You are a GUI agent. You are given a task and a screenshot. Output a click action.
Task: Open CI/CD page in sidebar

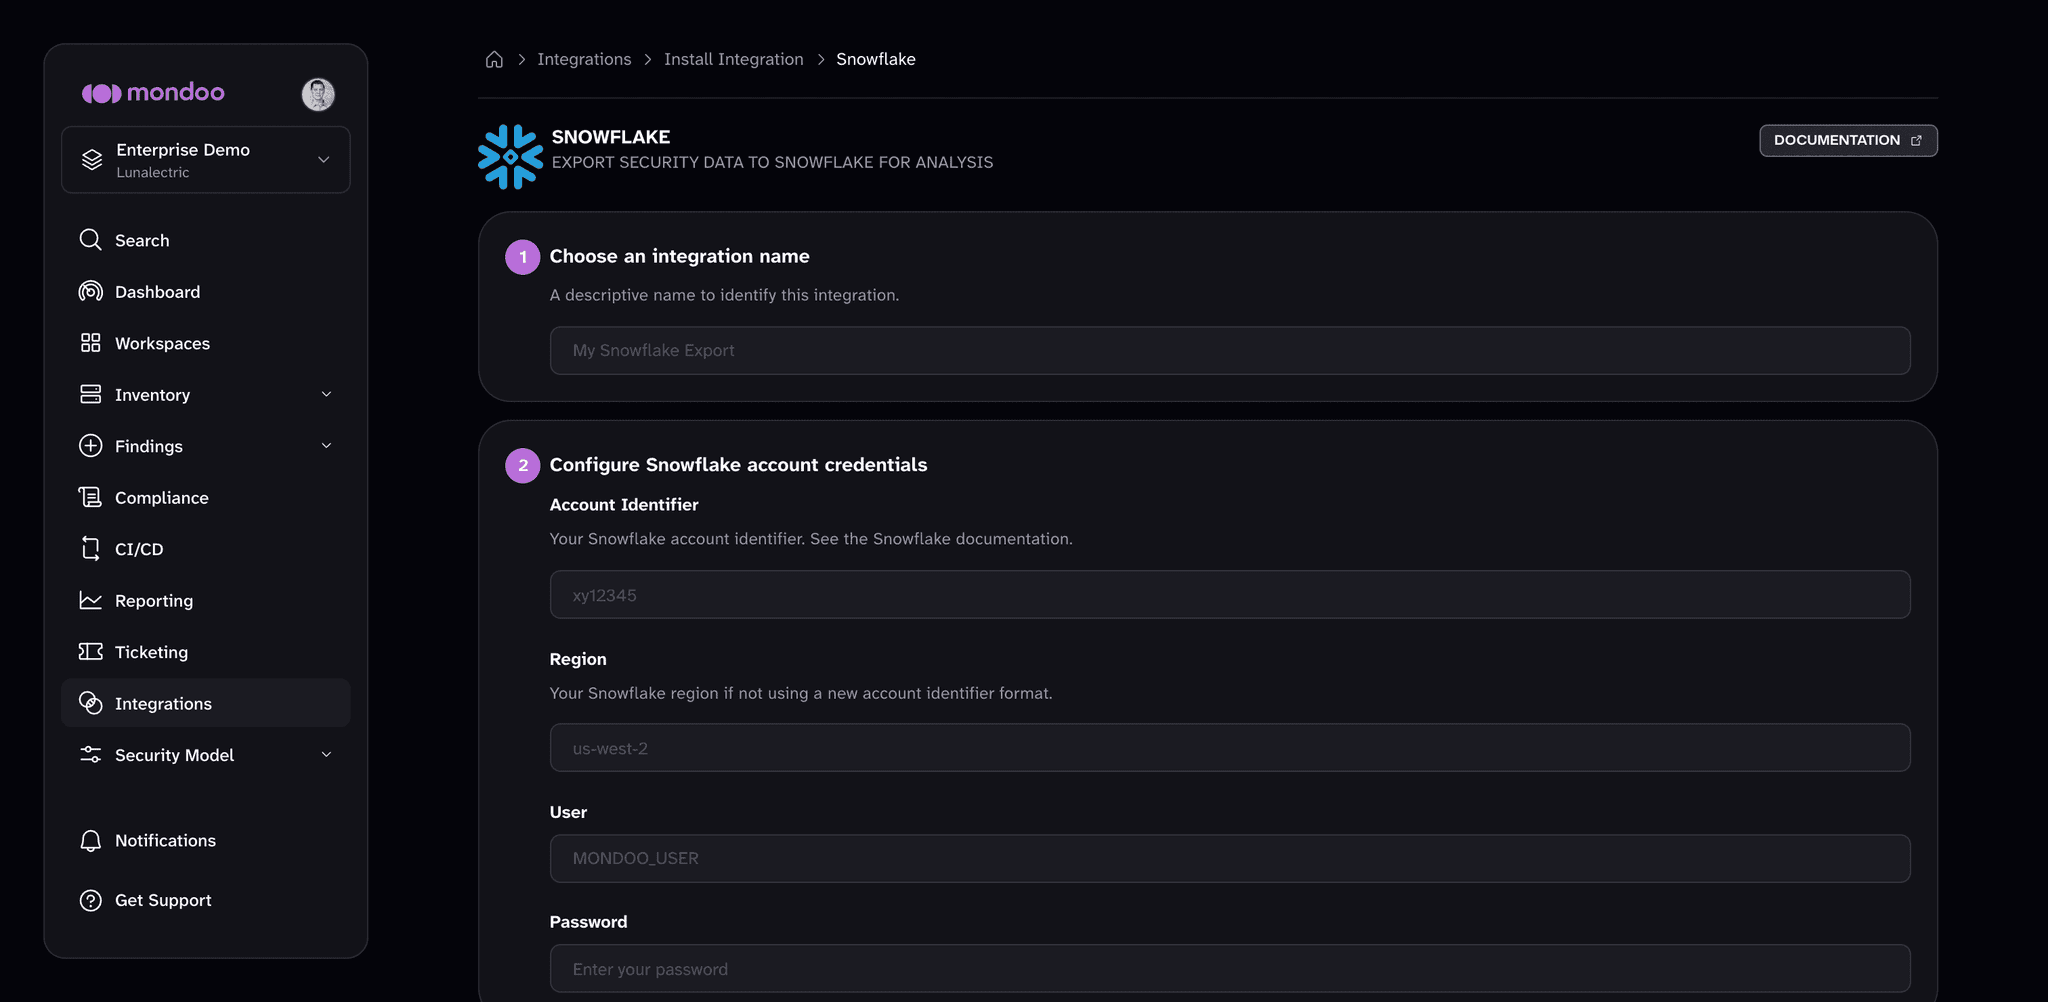[206, 549]
